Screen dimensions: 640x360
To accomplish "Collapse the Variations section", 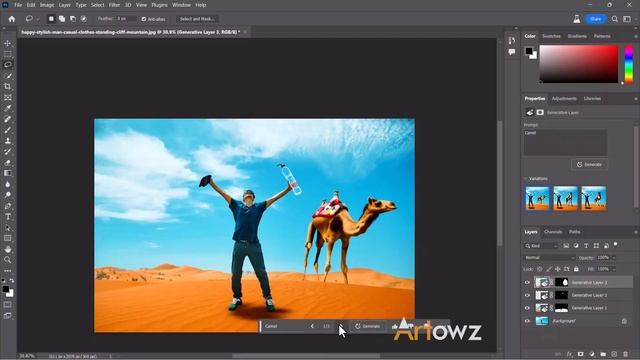I will pyautogui.click(x=526, y=179).
